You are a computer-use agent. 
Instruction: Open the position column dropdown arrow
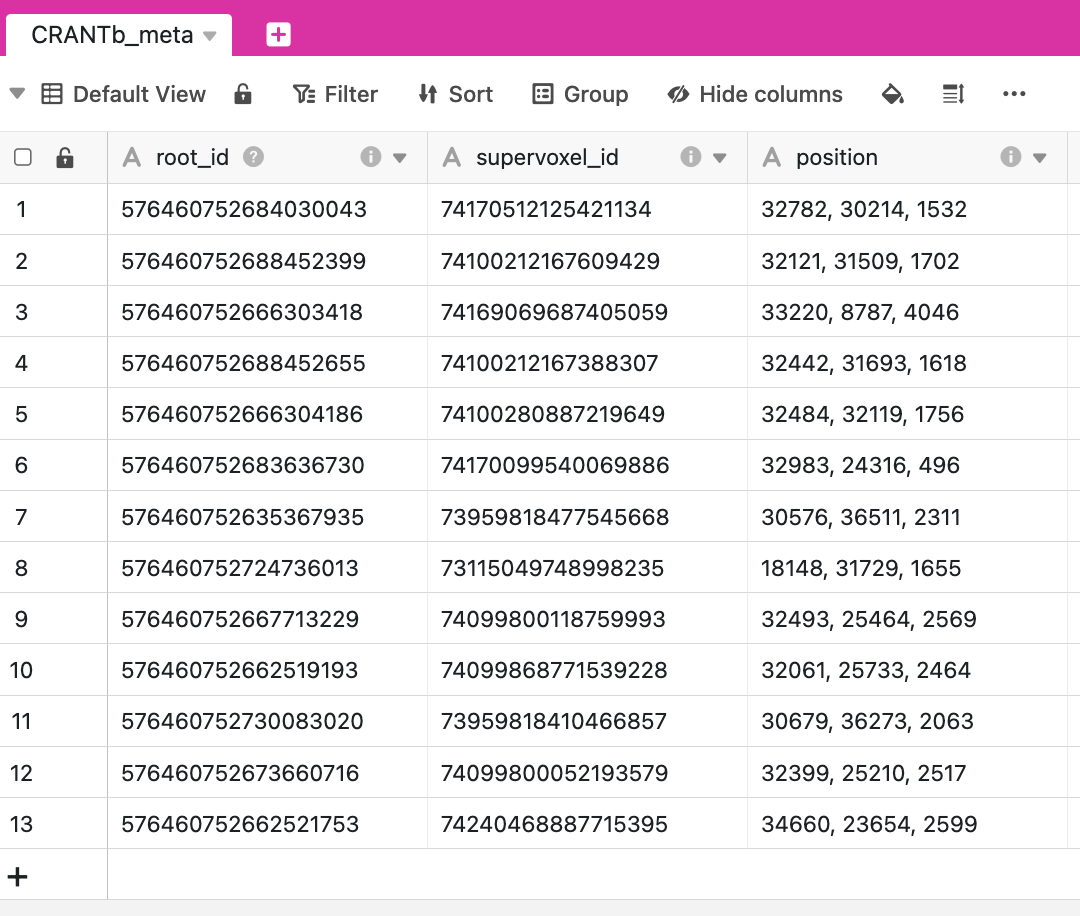click(x=1040, y=158)
